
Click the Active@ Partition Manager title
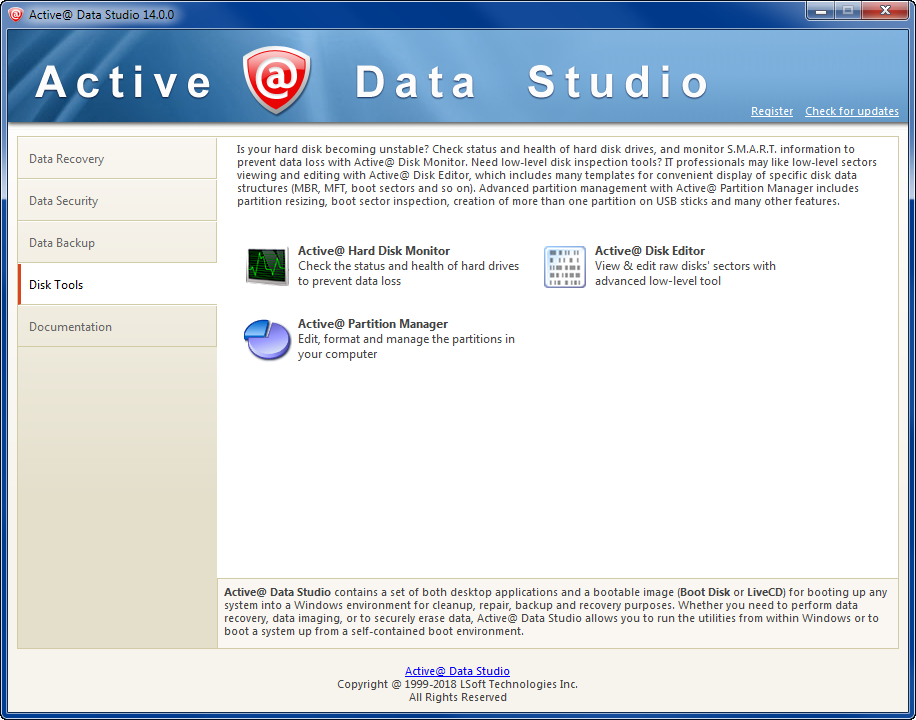tap(373, 324)
